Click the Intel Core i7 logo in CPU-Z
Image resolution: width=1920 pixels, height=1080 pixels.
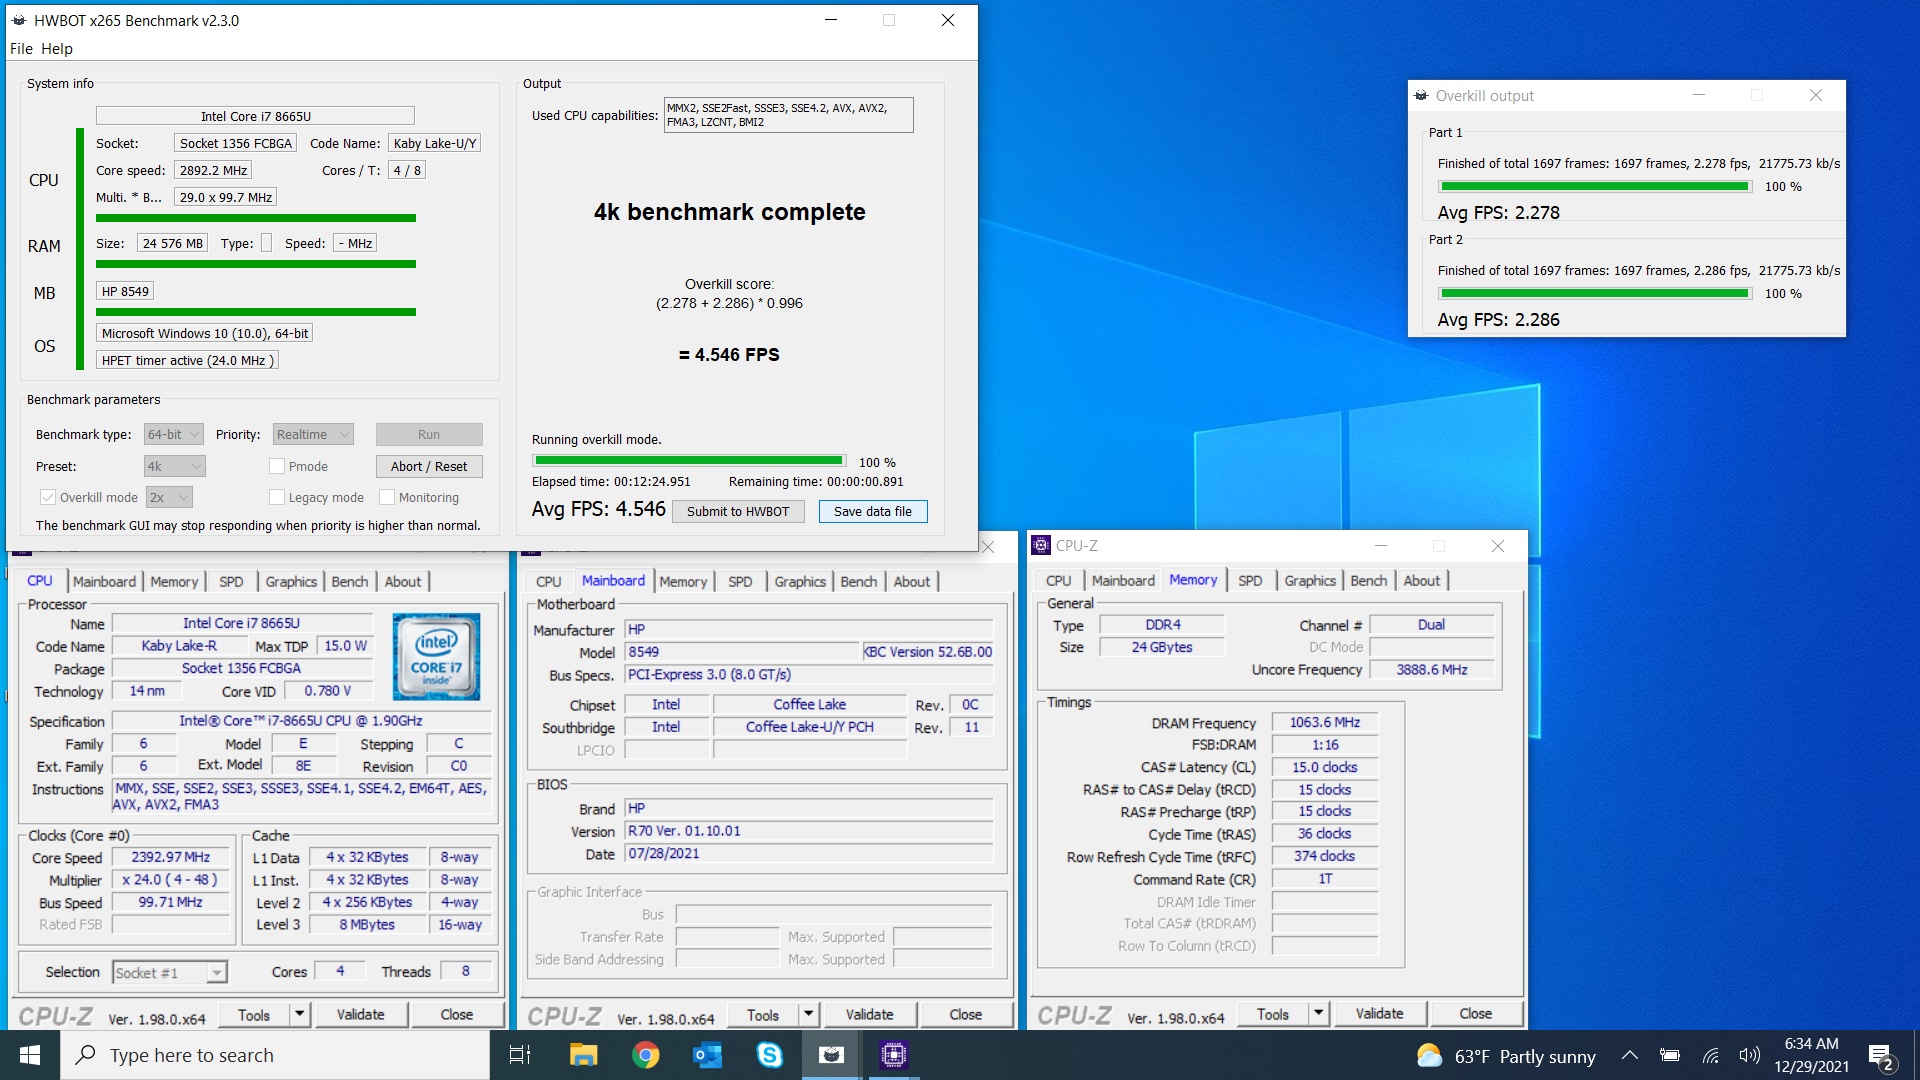pos(436,657)
